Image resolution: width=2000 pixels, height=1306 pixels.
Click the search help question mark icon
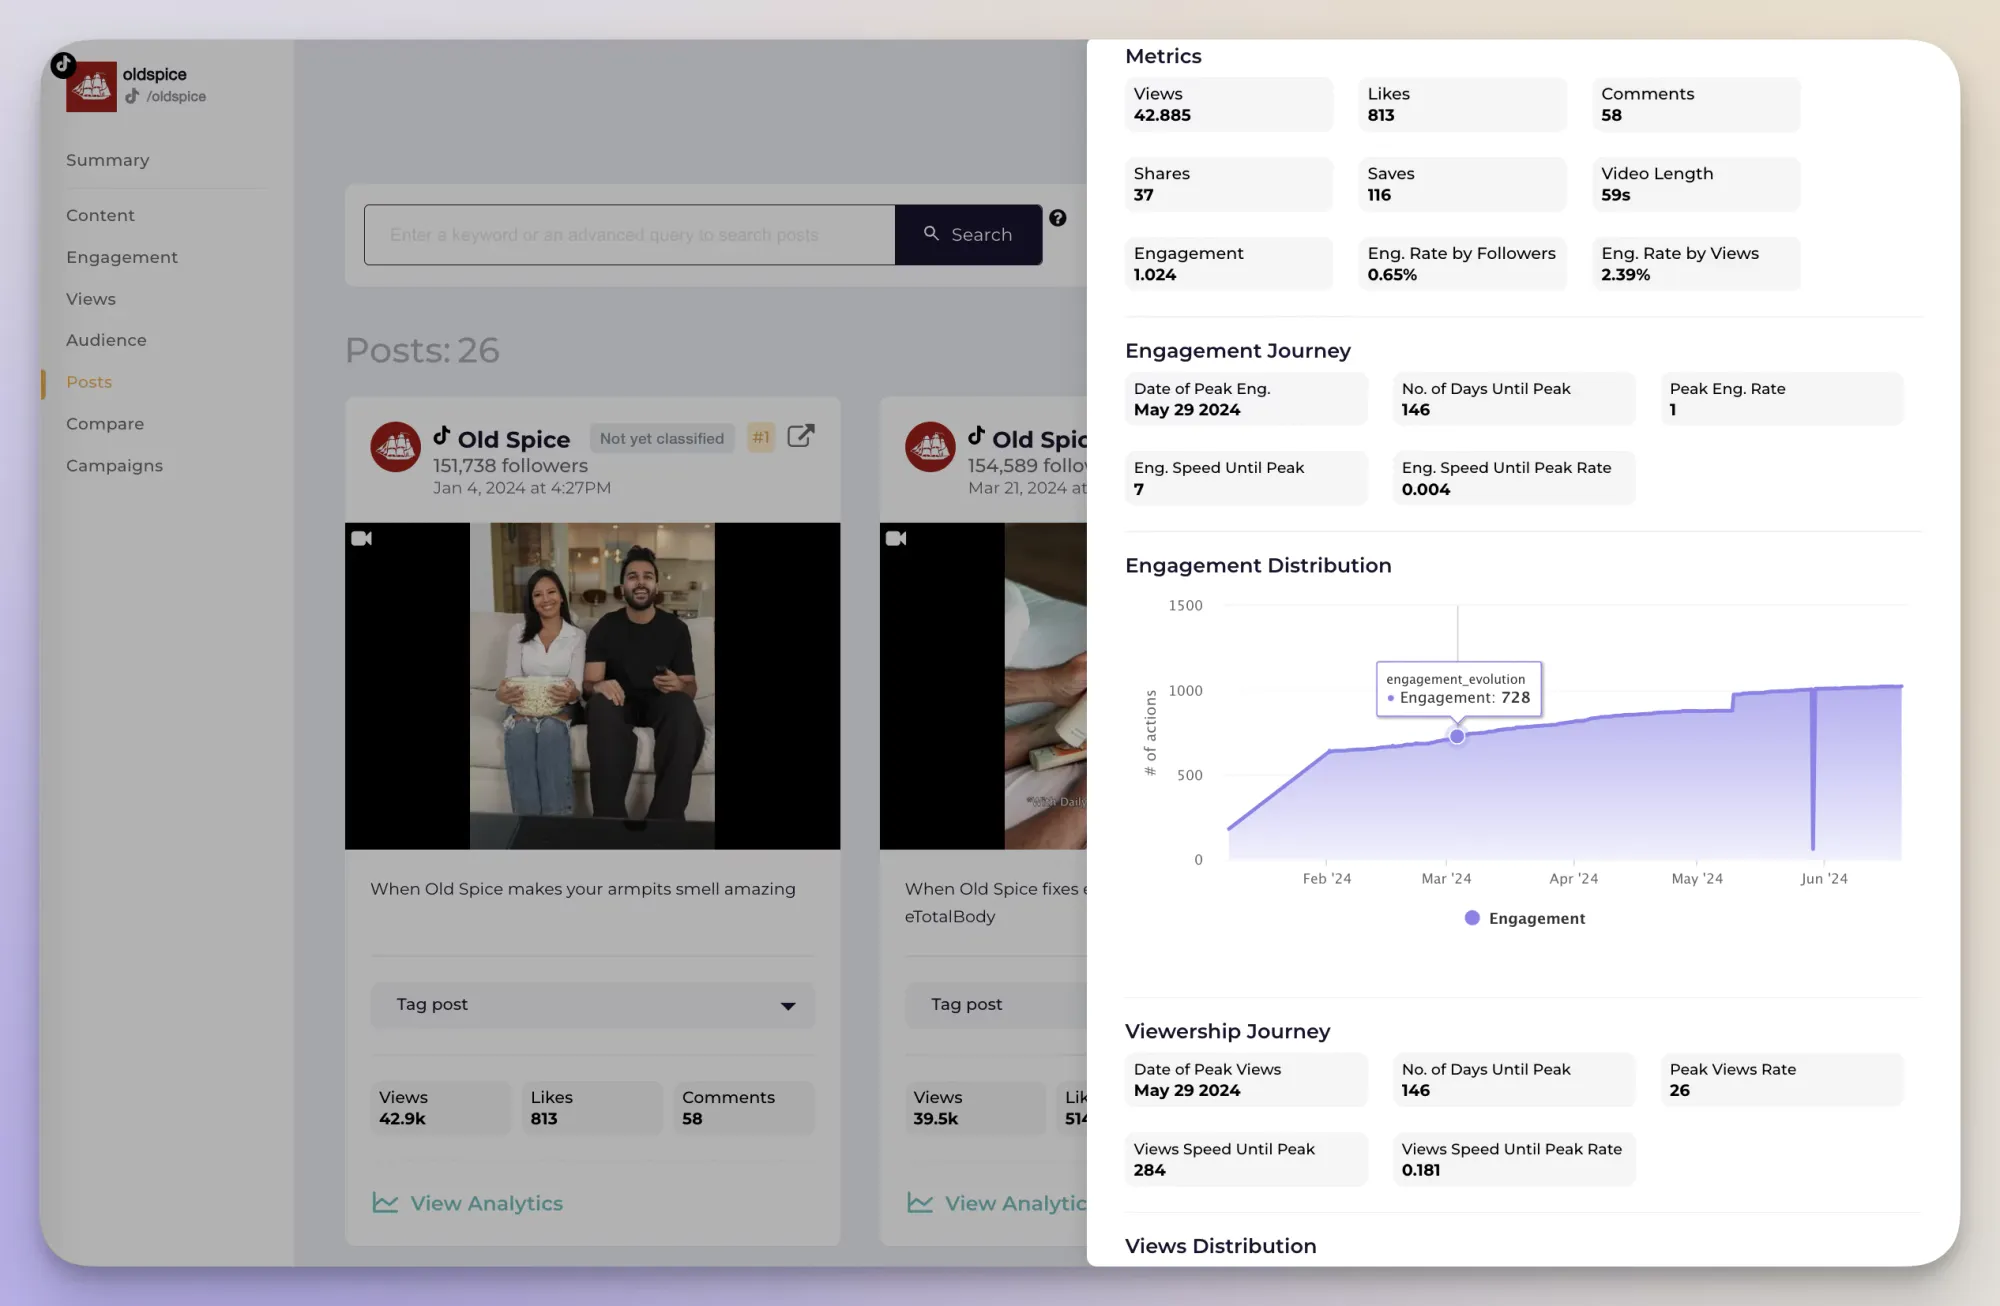[1057, 218]
